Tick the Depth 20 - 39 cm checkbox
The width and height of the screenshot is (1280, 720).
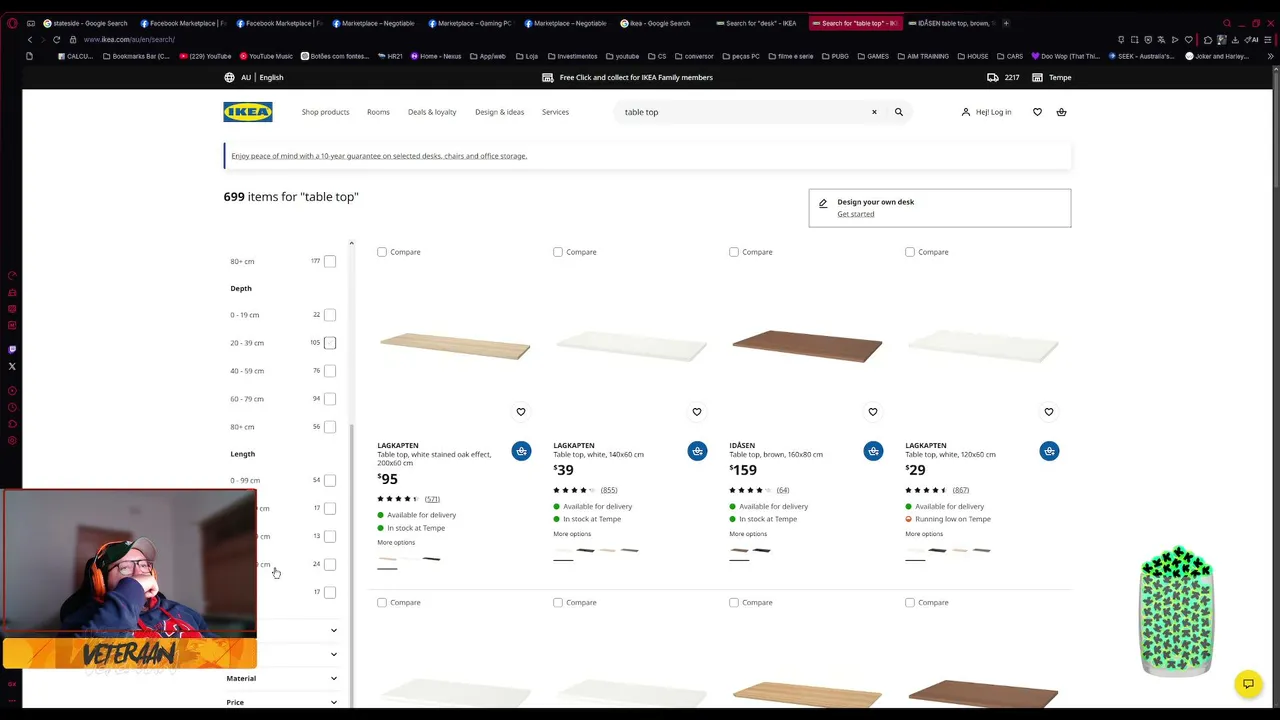330,343
